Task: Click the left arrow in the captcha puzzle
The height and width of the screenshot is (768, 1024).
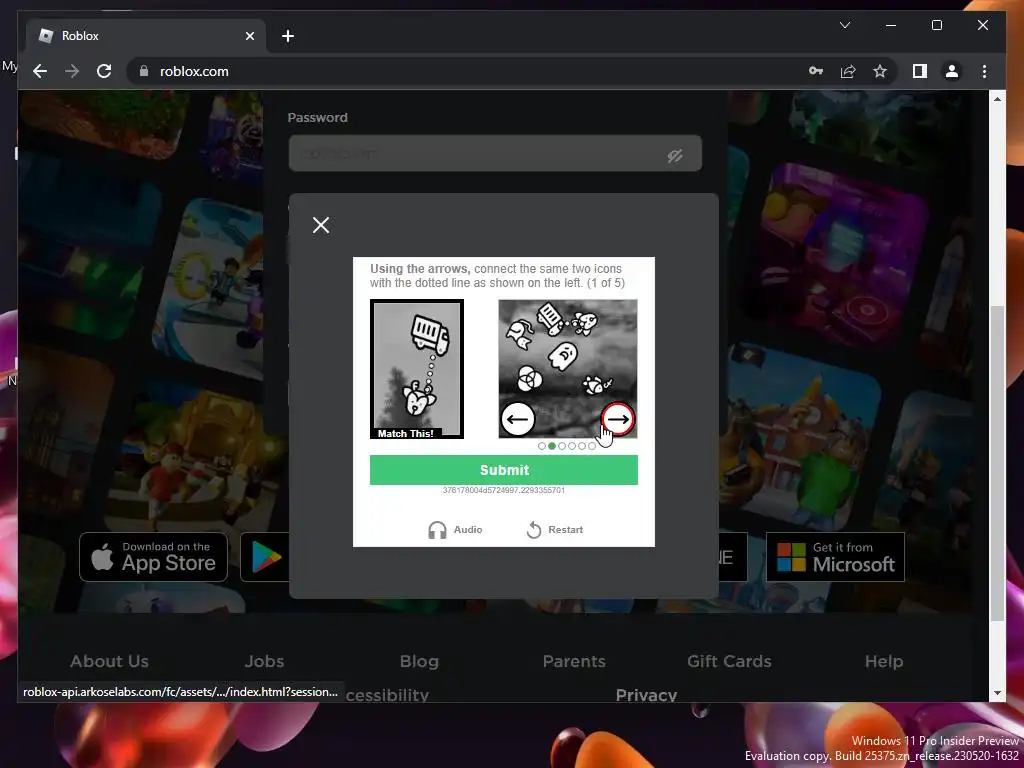Action: [x=518, y=419]
